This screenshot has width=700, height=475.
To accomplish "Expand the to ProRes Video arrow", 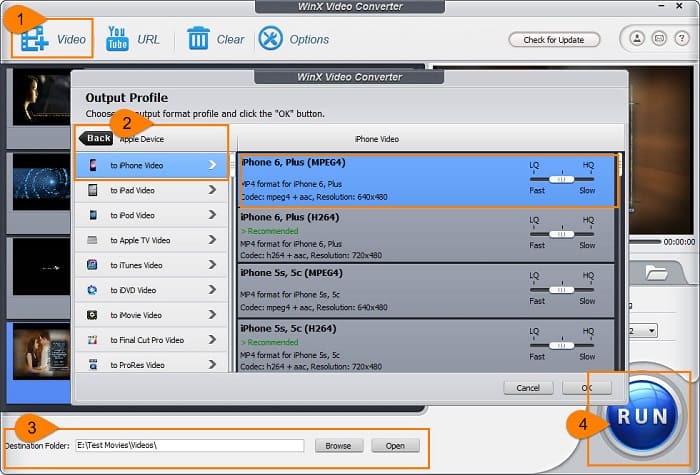I will point(212,365).
